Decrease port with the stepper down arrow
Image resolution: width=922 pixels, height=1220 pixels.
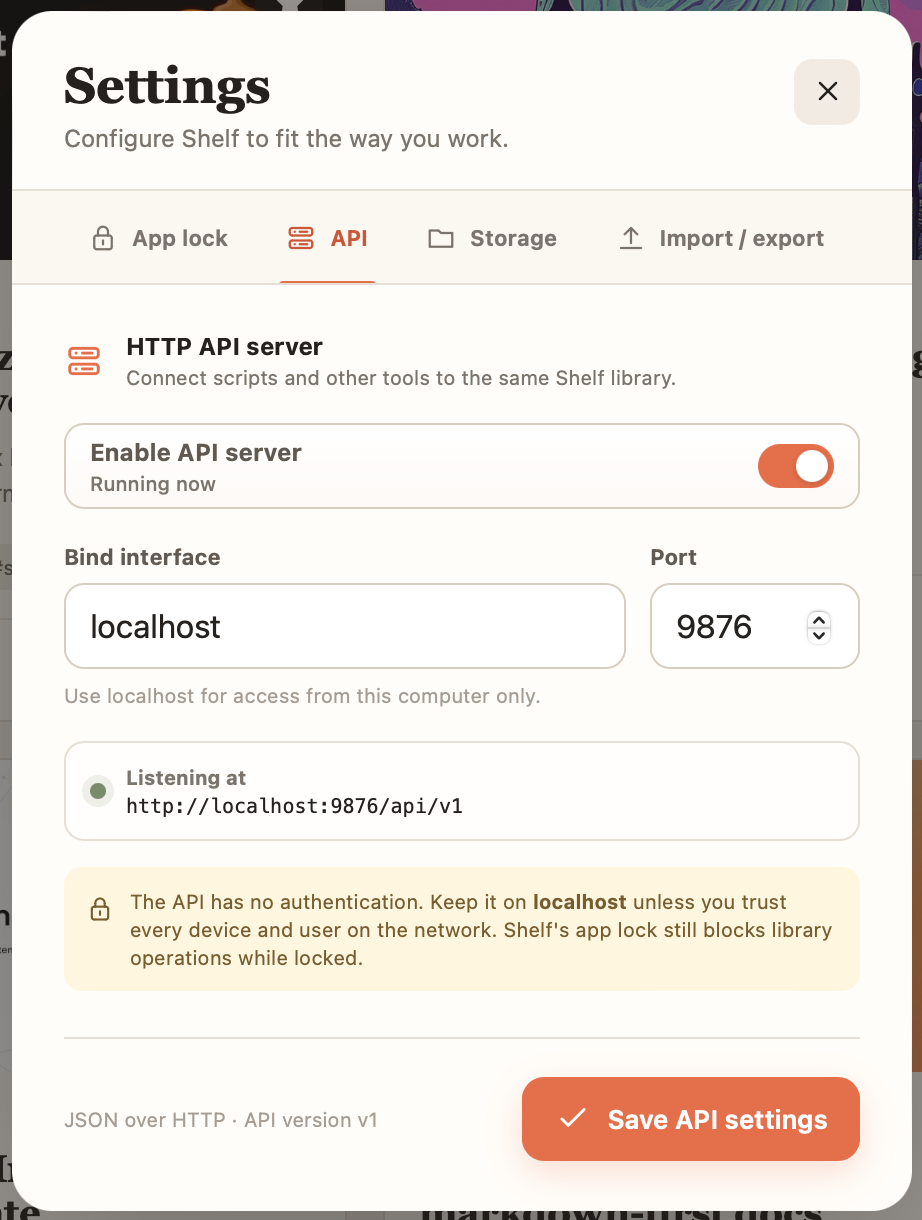click(x=819, y=635)
